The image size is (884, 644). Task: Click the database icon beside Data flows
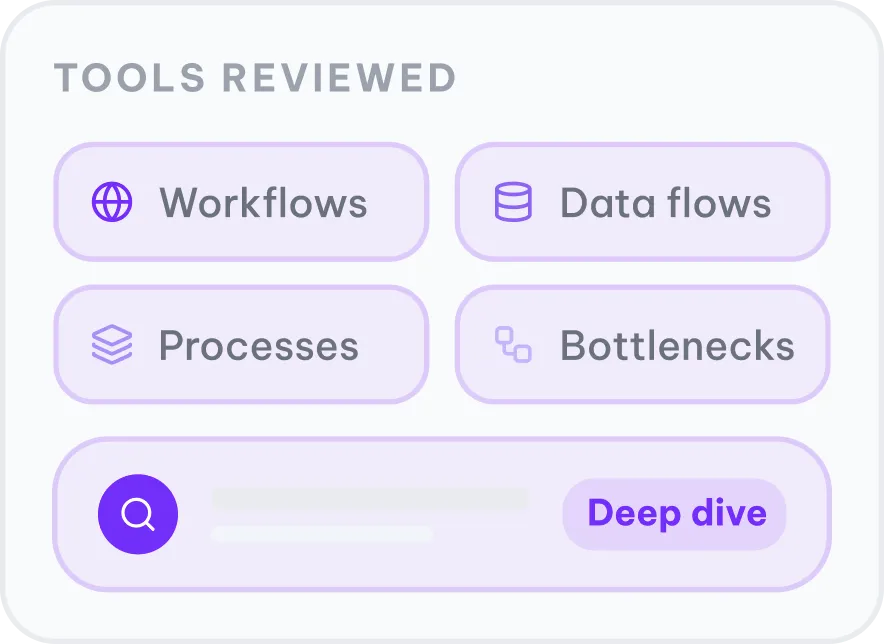pyautogui.click(x=514, y=202)
